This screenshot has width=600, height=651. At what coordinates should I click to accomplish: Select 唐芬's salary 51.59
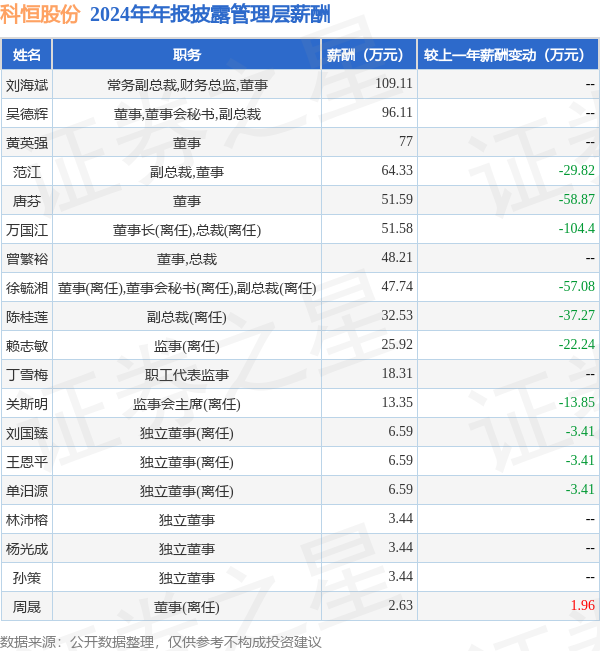pos(397,199)
